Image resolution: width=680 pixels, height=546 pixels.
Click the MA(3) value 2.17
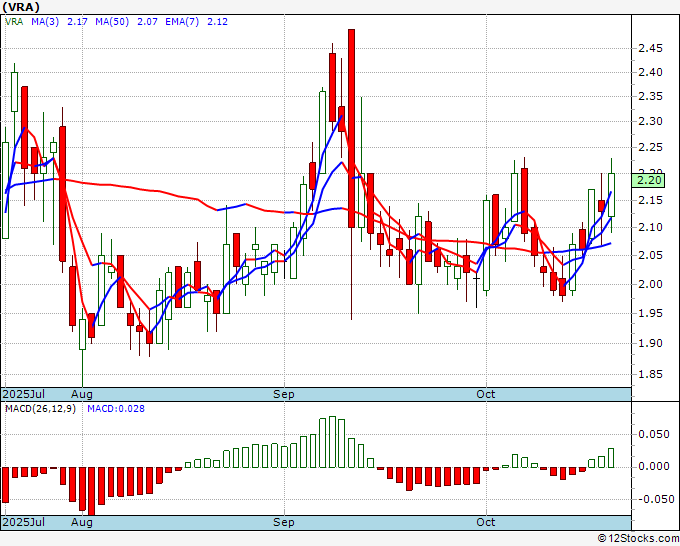click(x=78, y=22)
